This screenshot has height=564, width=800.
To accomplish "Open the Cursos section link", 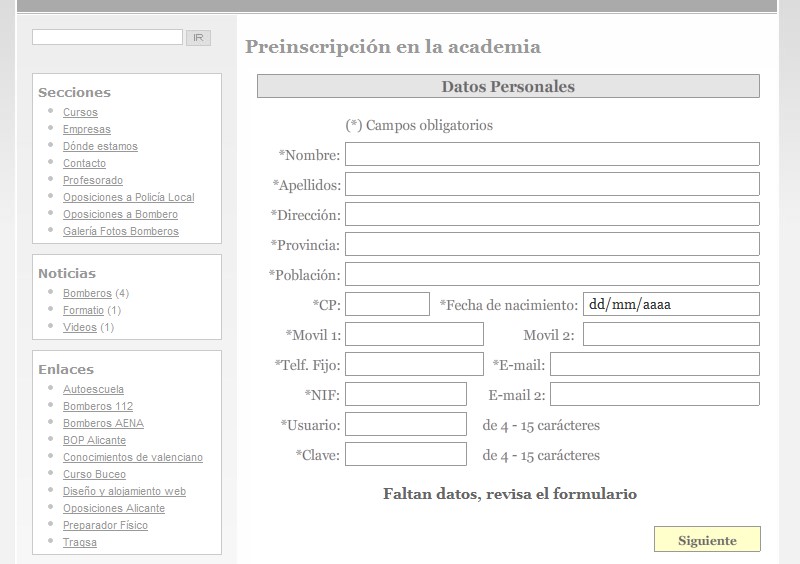I will point(80,112).
